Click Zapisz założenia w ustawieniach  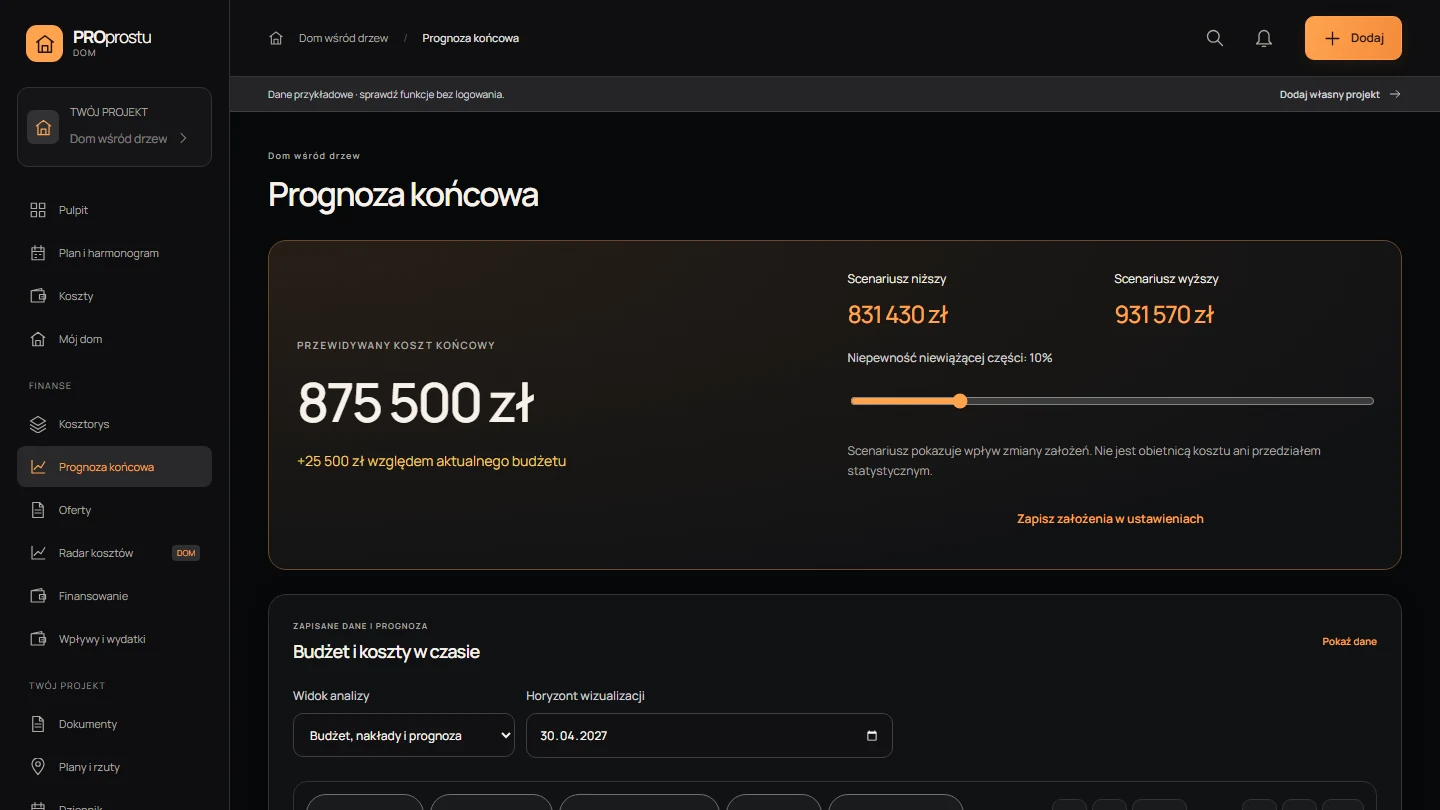point(1110,519)
